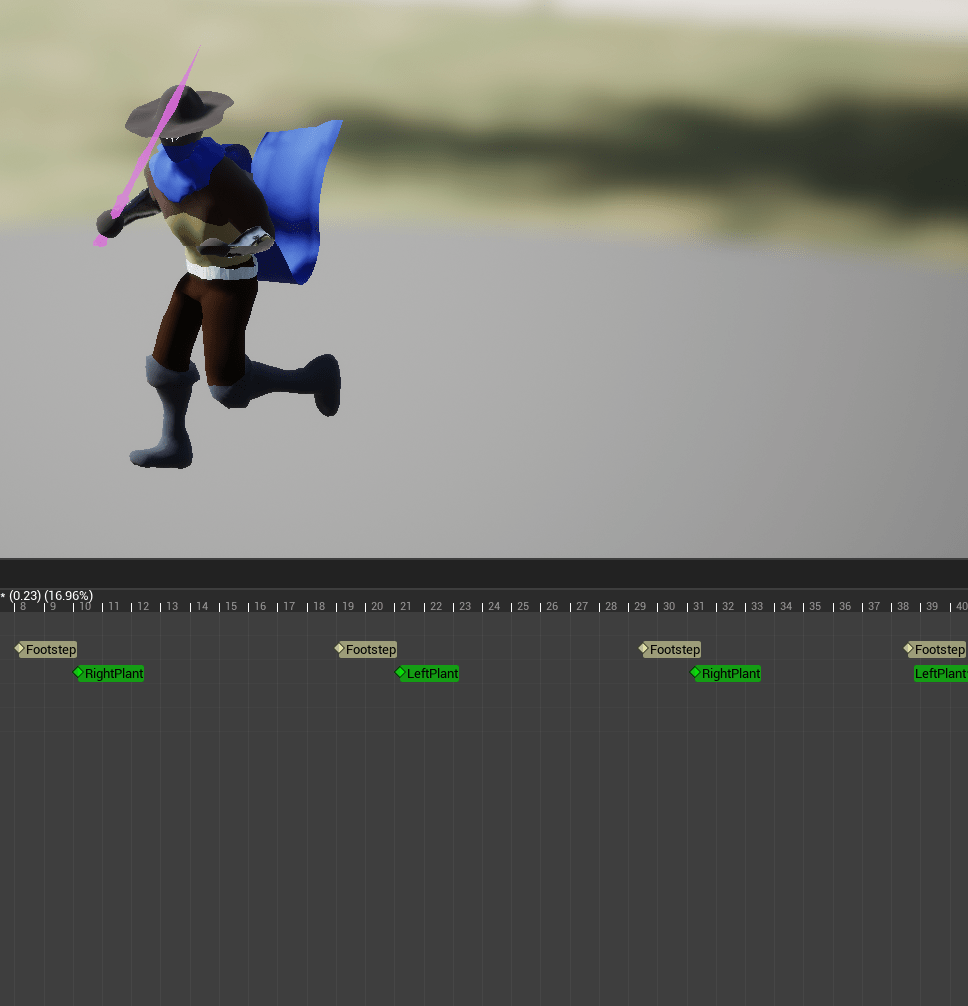
Task: Click the green diamond of RightPlant near frame 31
Action: coord(696,672)
